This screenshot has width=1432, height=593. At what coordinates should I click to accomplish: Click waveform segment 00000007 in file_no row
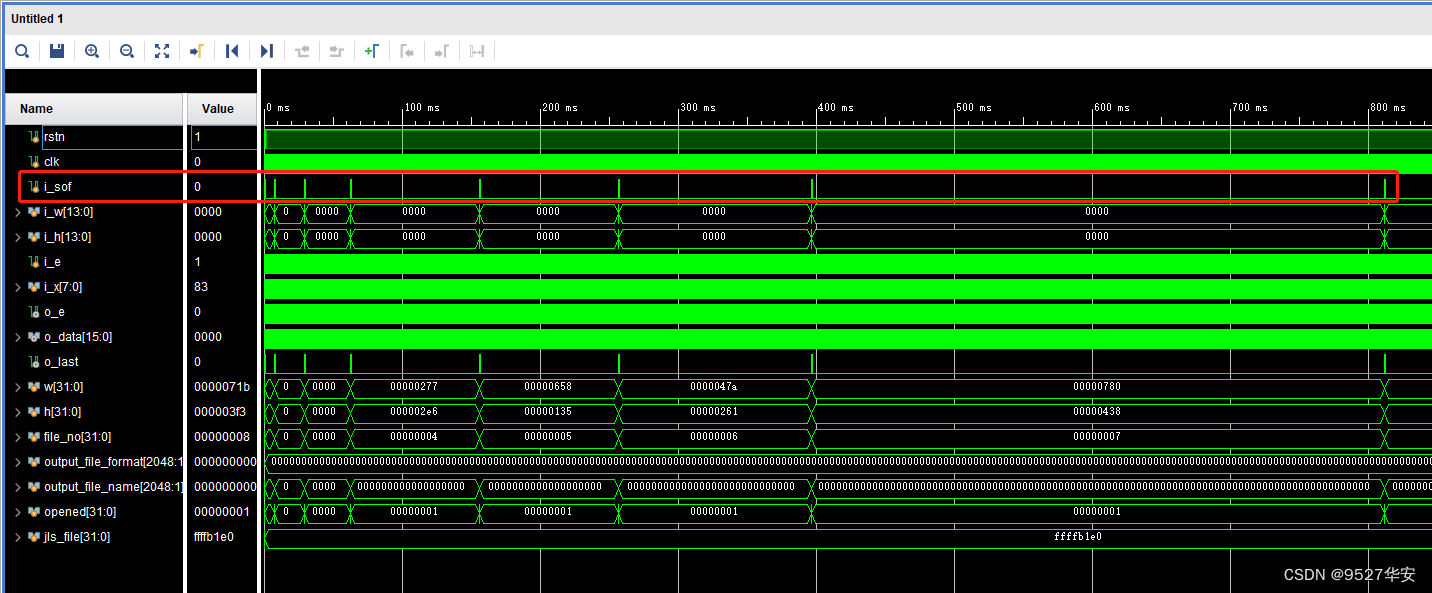(x=1097, y=437)
